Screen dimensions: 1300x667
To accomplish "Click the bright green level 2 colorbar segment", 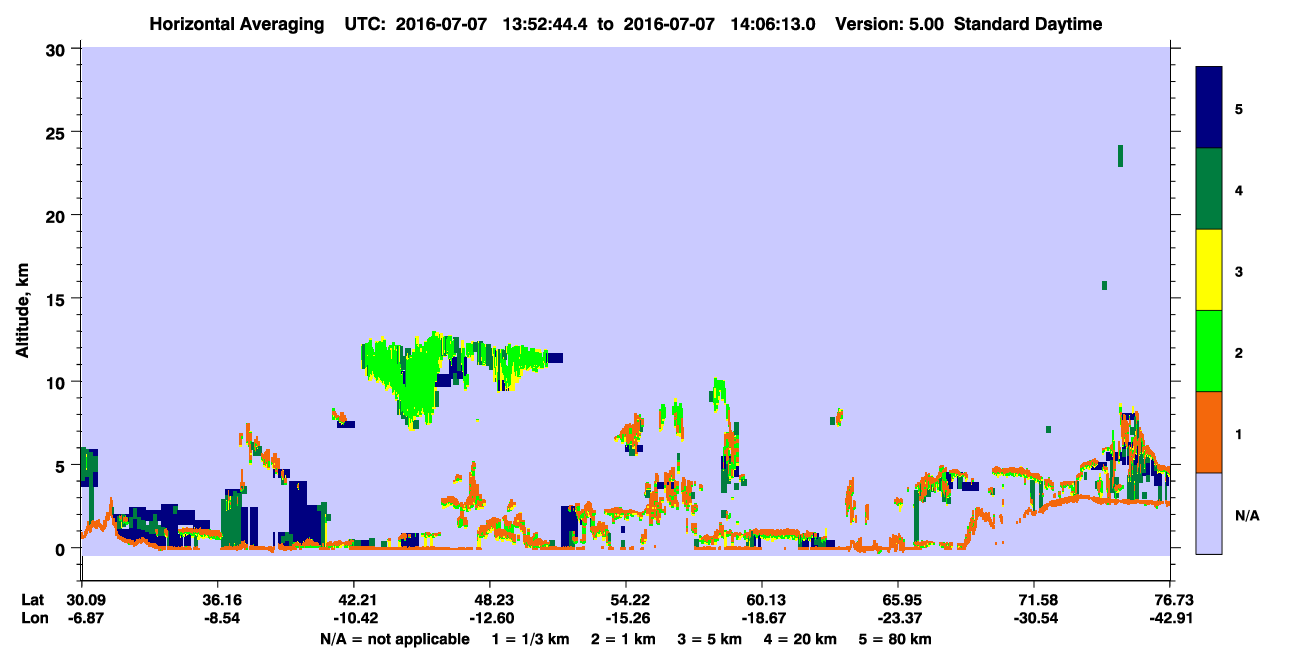I will point(1208,351).
